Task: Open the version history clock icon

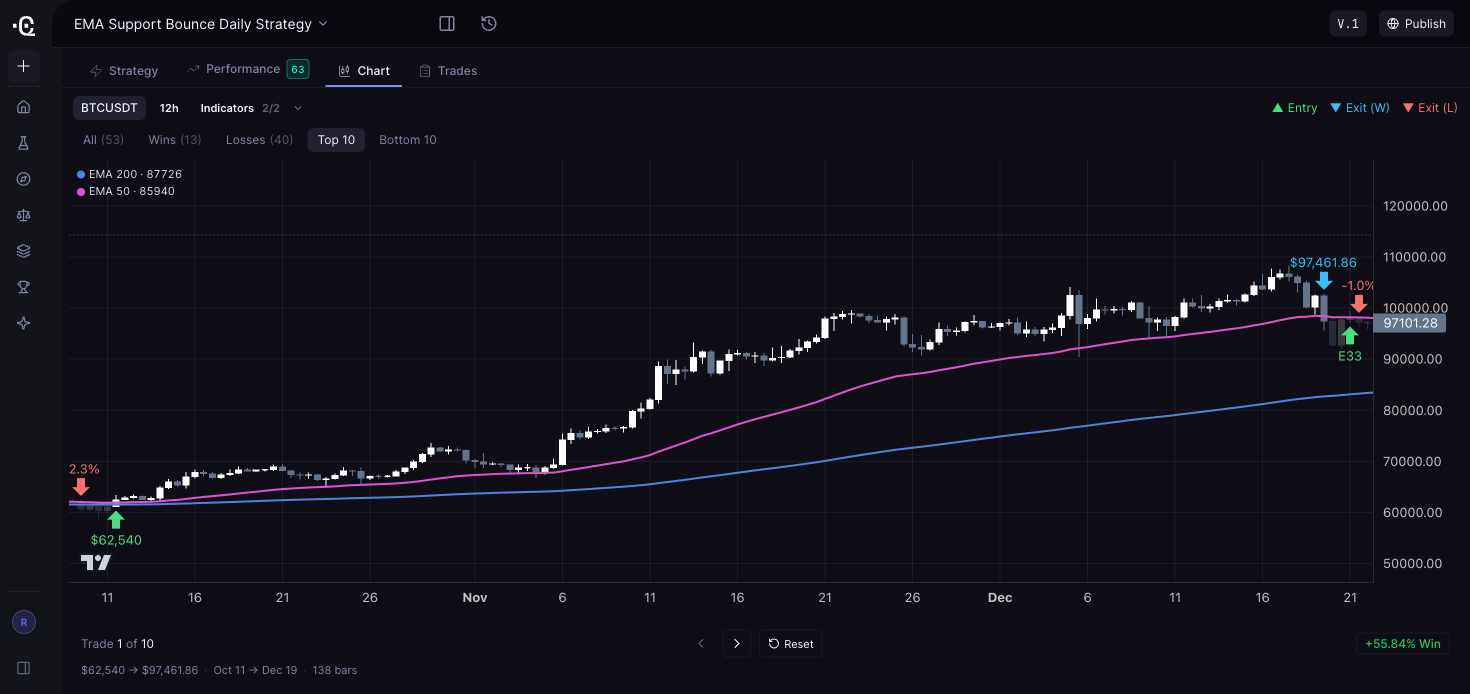Action: (489, 23)
